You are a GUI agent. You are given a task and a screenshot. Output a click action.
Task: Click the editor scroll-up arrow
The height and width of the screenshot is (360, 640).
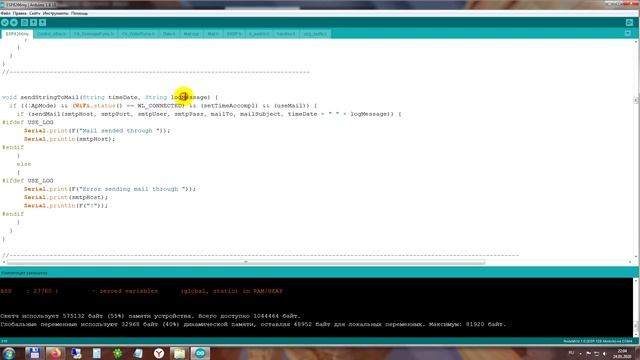click(x=636, y=42)
